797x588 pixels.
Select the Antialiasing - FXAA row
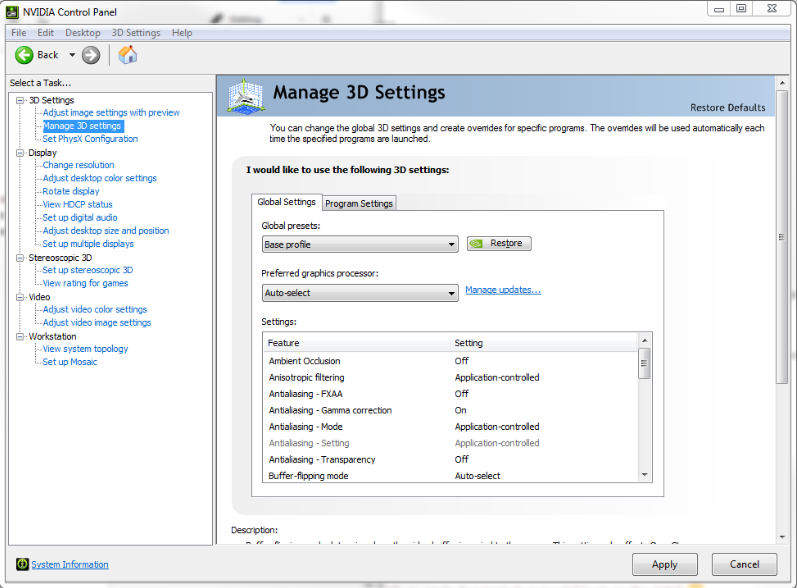(x=450, y=394)
